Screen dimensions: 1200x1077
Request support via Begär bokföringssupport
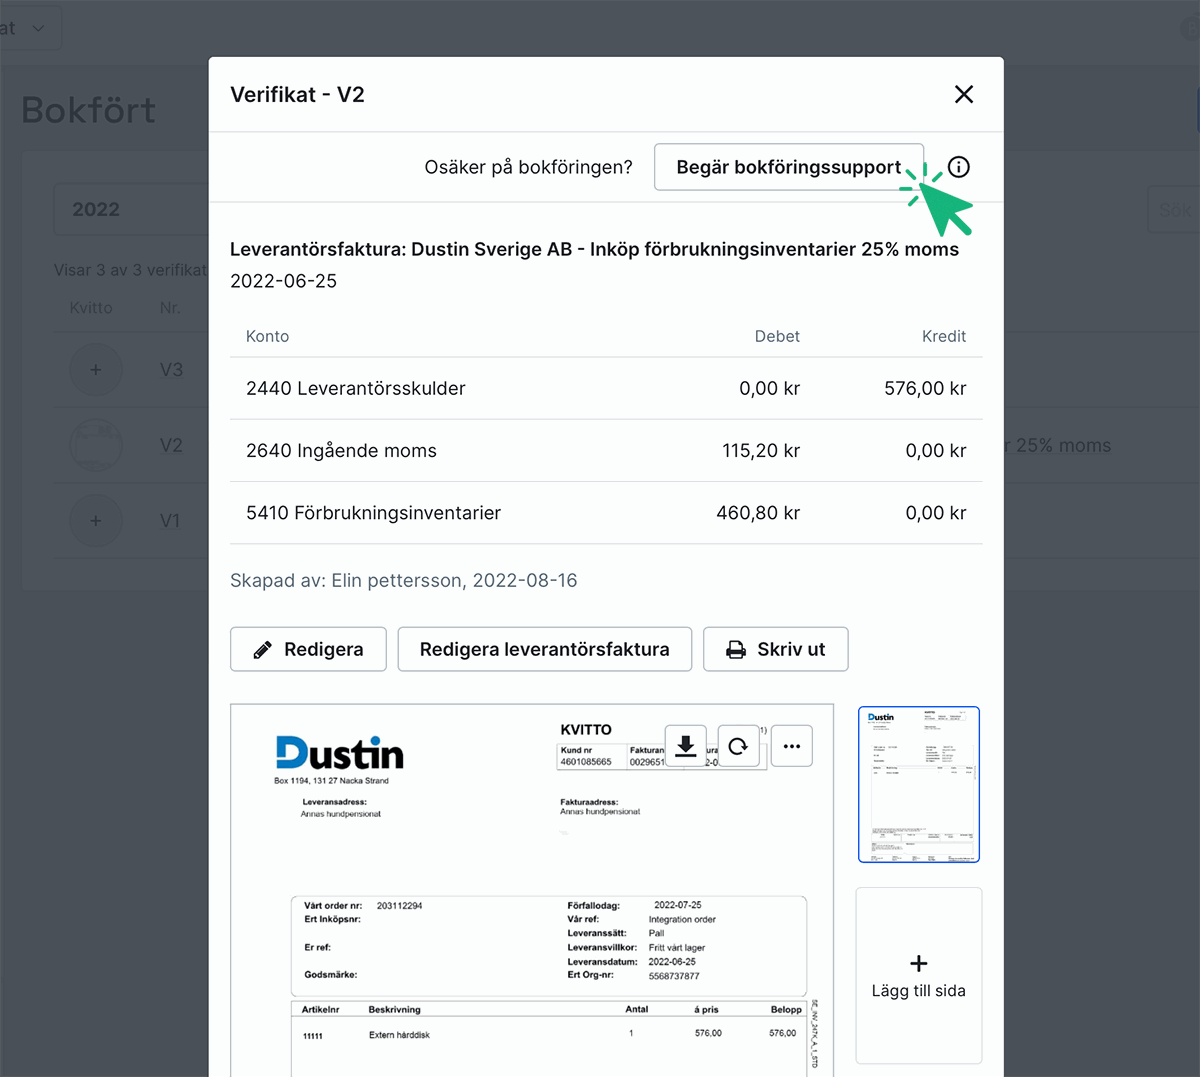click(789, 167)
